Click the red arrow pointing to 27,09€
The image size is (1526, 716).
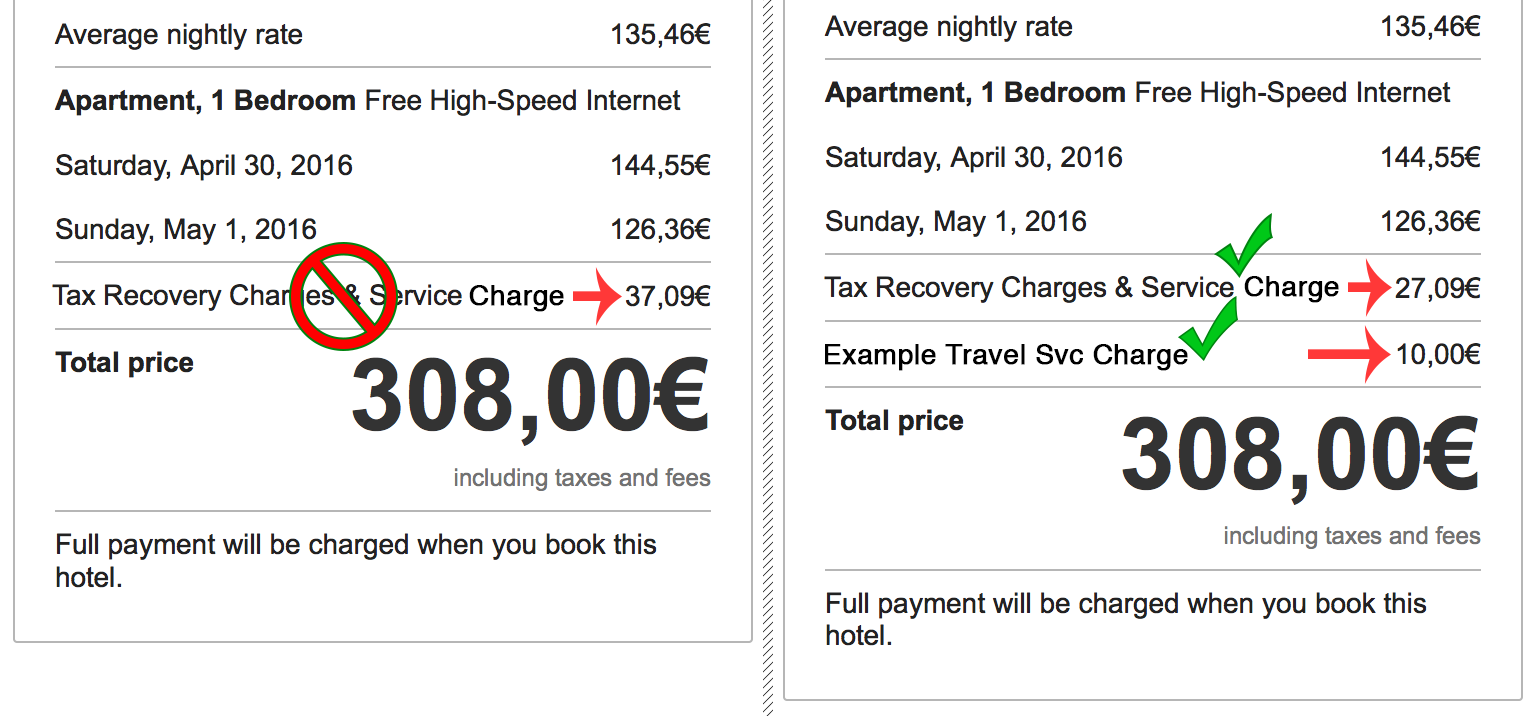tap(1370, 288)
